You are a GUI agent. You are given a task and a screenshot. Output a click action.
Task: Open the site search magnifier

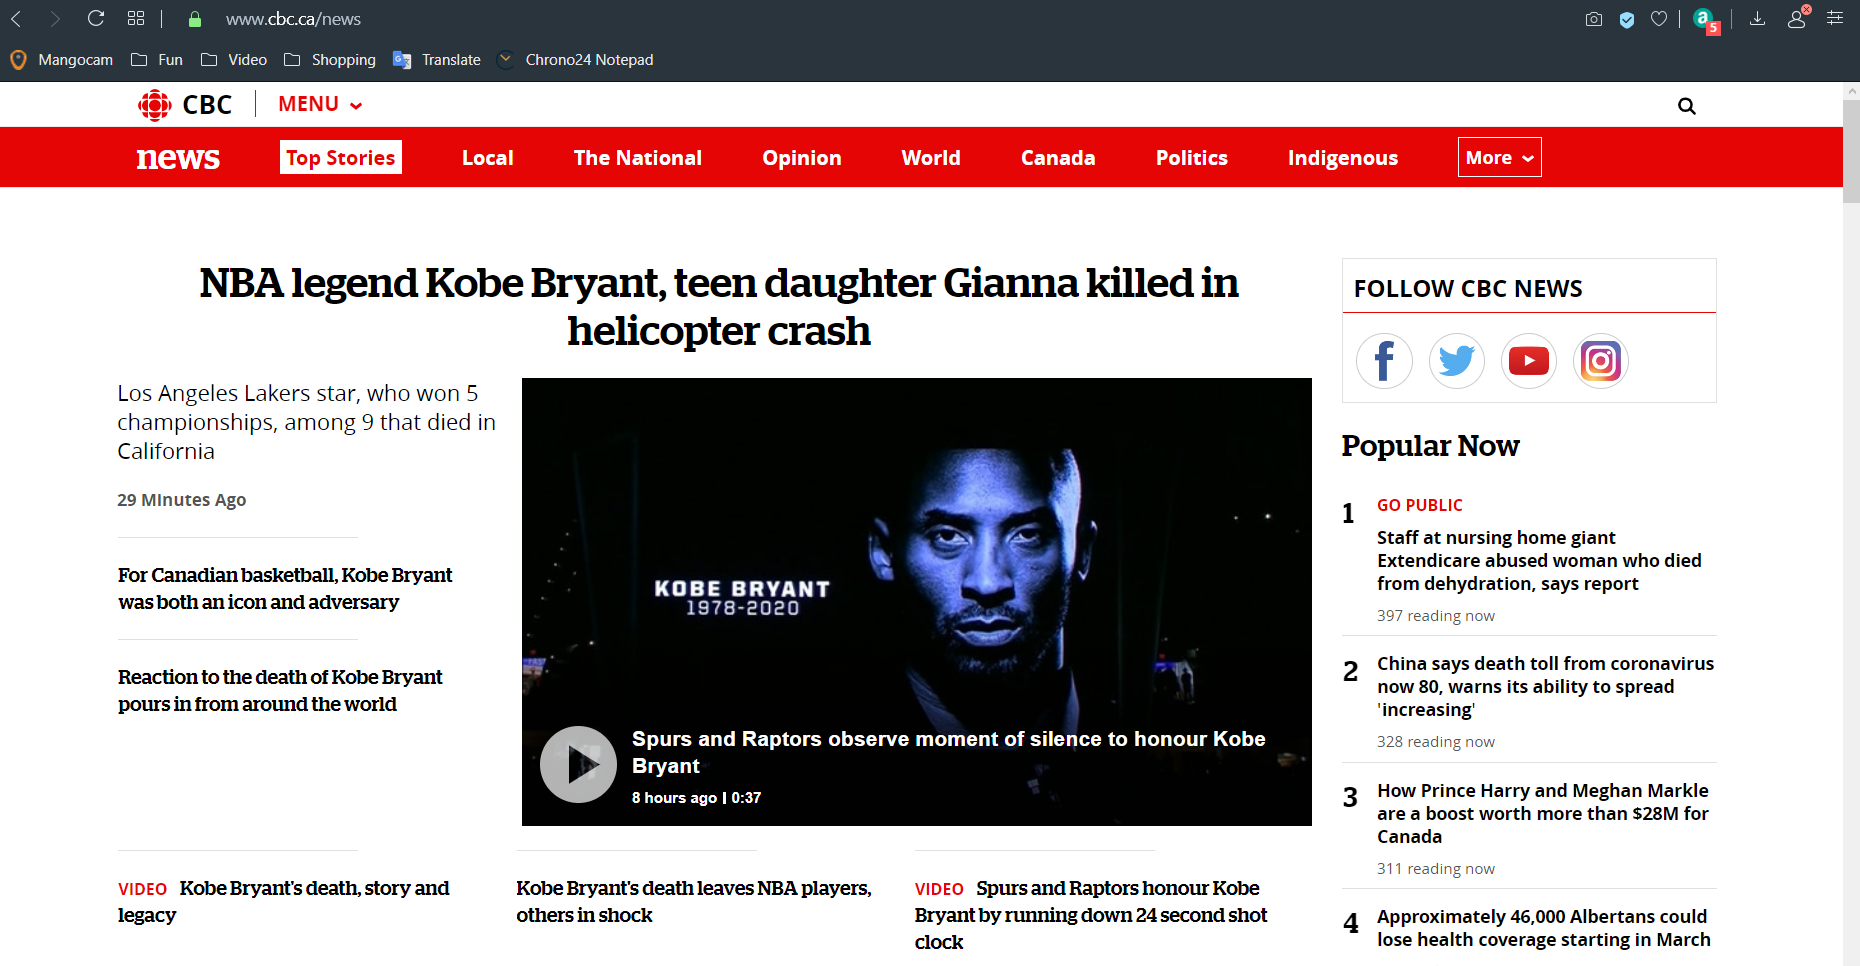(x=1686, y=106)
